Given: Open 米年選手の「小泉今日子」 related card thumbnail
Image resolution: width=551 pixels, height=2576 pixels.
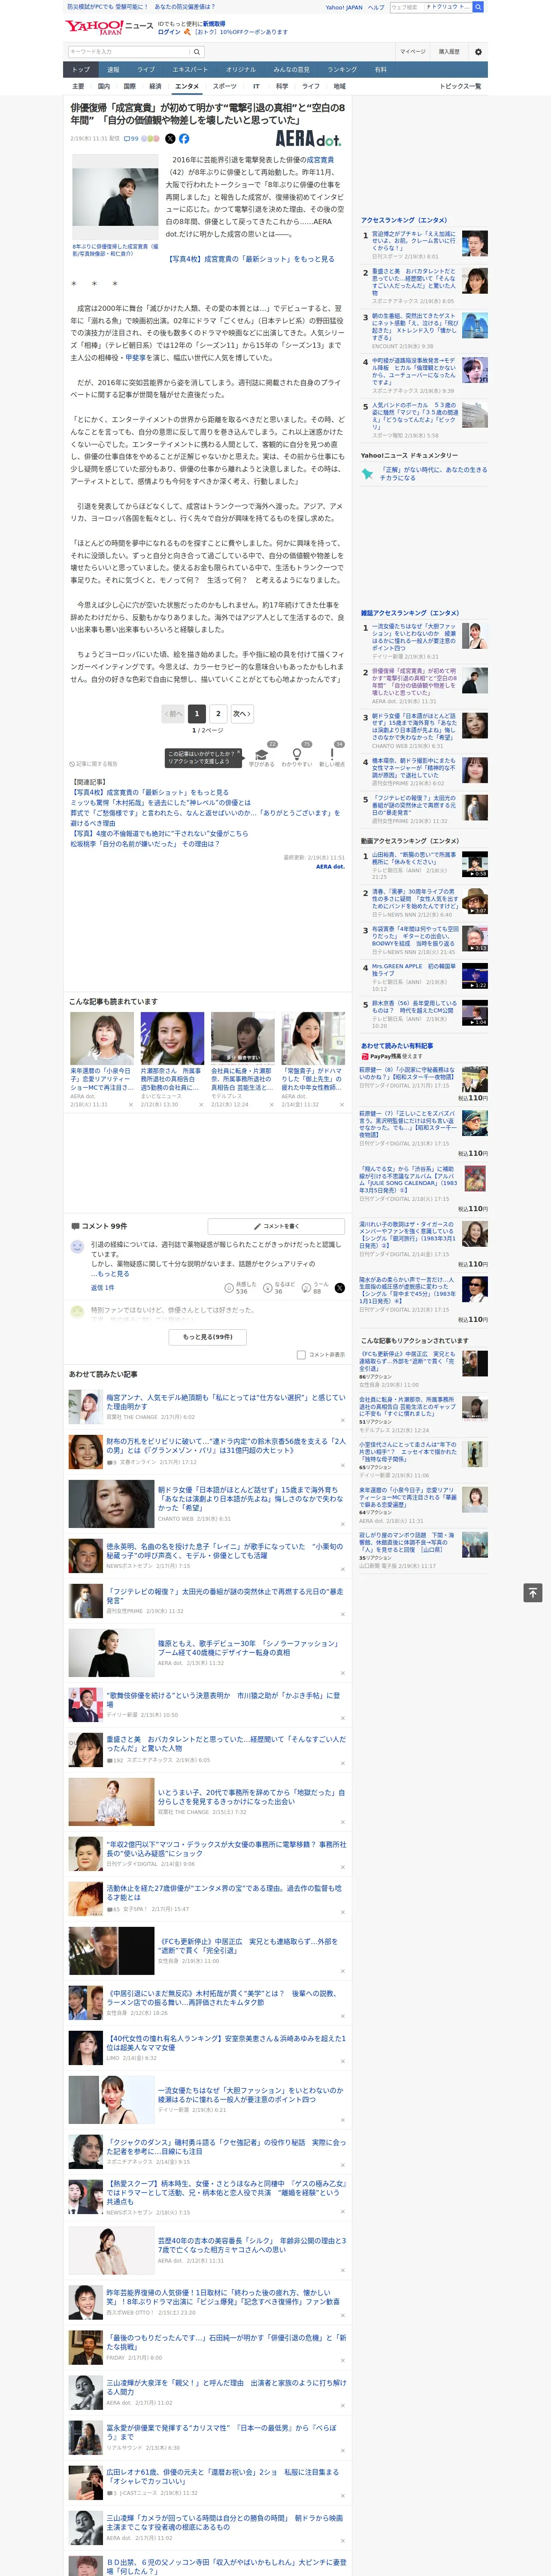Looking at the screenshot, I should pos(102,1038).
